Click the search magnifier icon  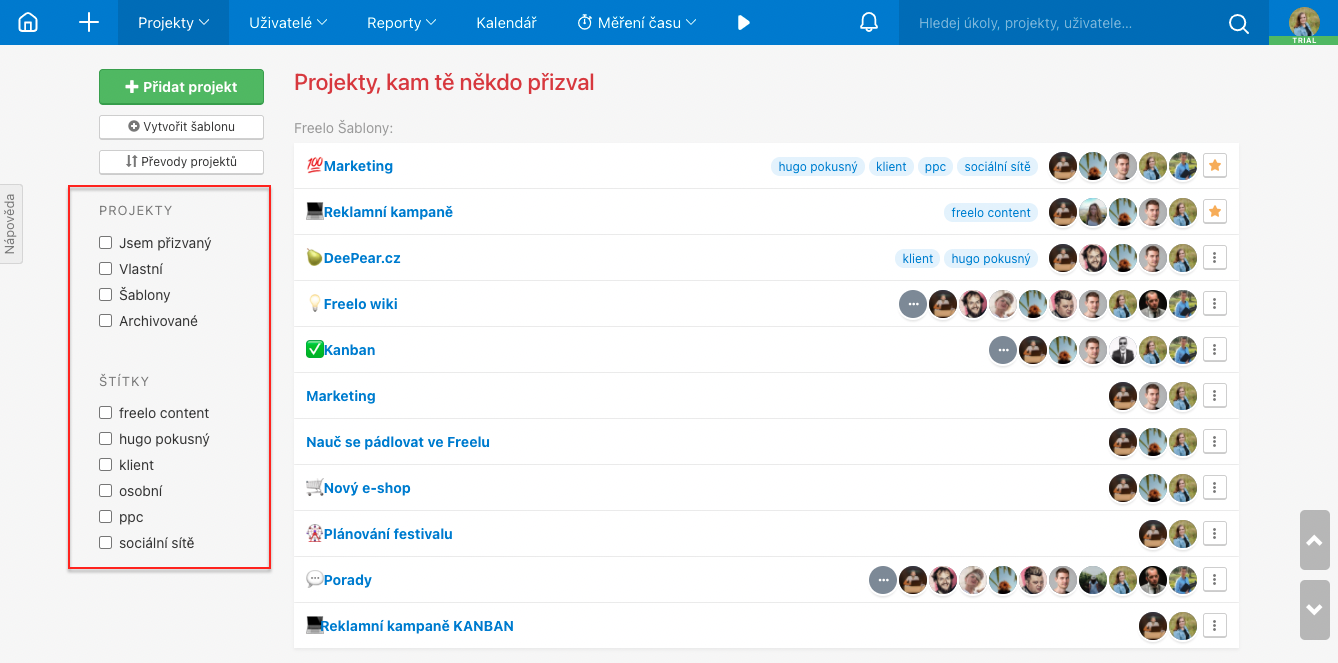click(x=1239, y=23)
